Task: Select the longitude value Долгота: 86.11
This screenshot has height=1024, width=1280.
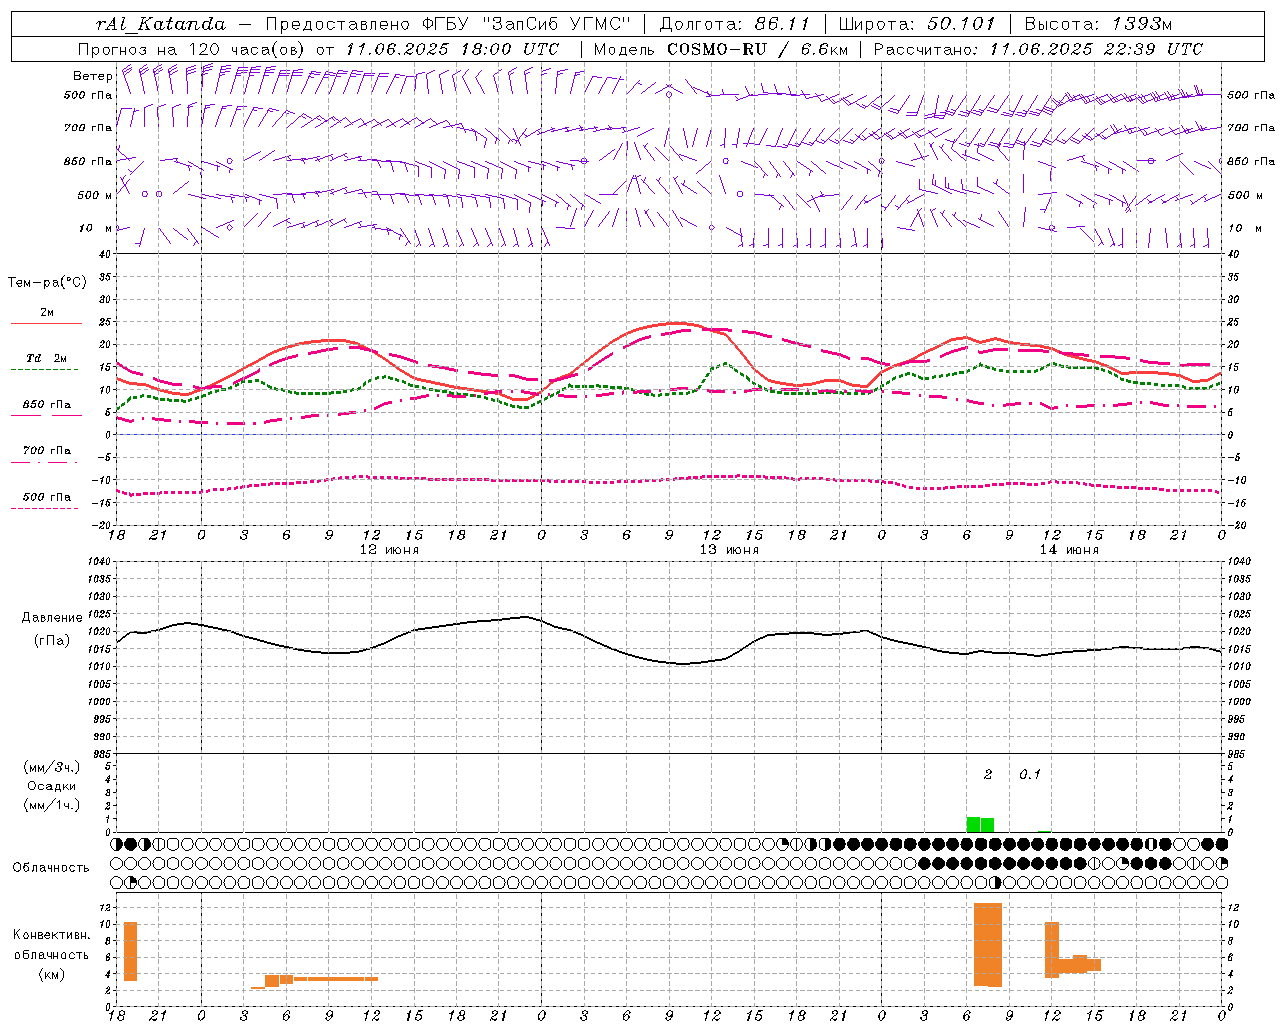Action: pos(735,24)
